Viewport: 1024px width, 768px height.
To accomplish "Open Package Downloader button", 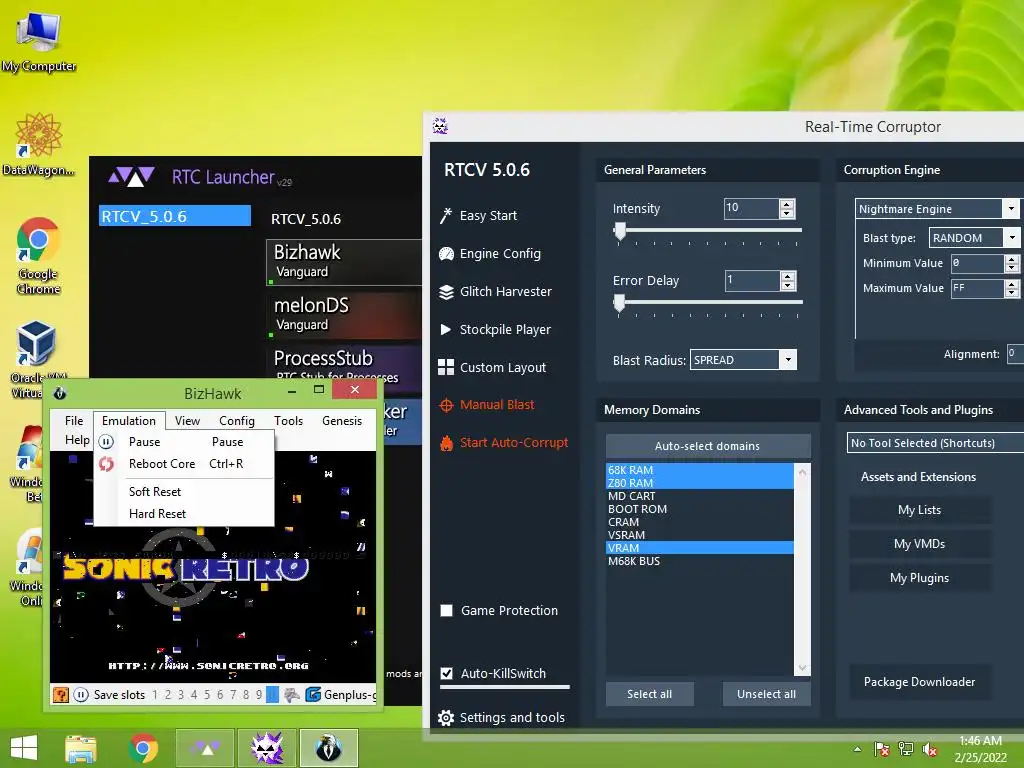I will click(x=920, y=682).
